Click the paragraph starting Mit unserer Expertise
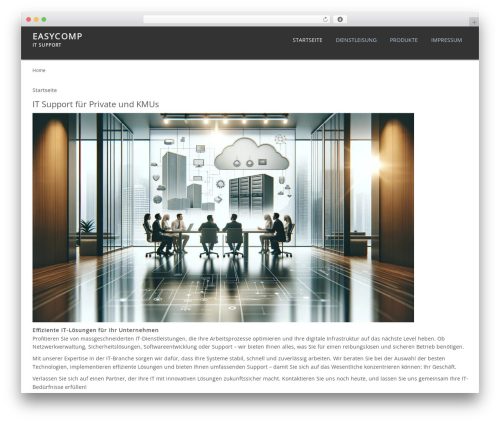The width and height of the screenshot is (500, 423). pyautogui.click(x=244, y=363)
